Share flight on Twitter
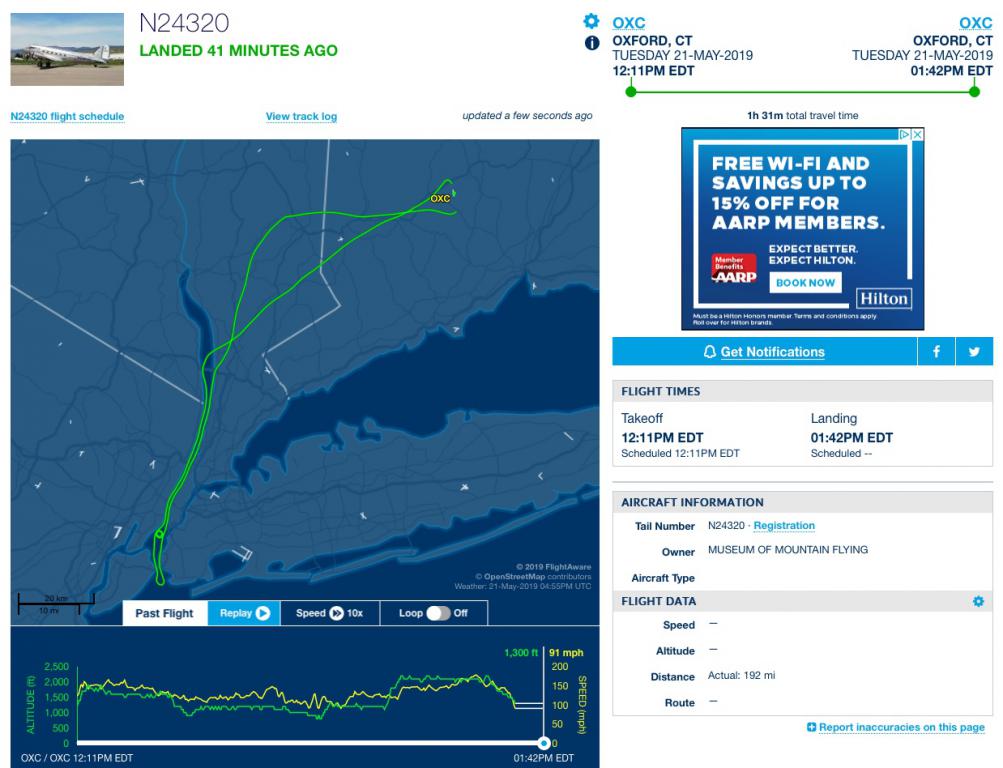 pos(974,352)
